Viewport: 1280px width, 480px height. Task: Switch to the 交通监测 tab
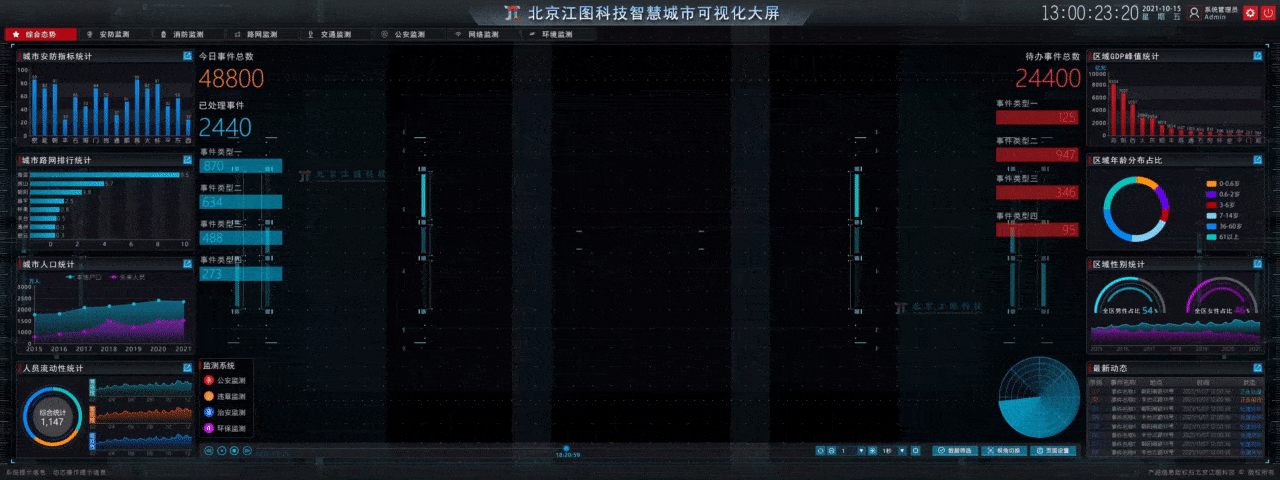point(334,34)
